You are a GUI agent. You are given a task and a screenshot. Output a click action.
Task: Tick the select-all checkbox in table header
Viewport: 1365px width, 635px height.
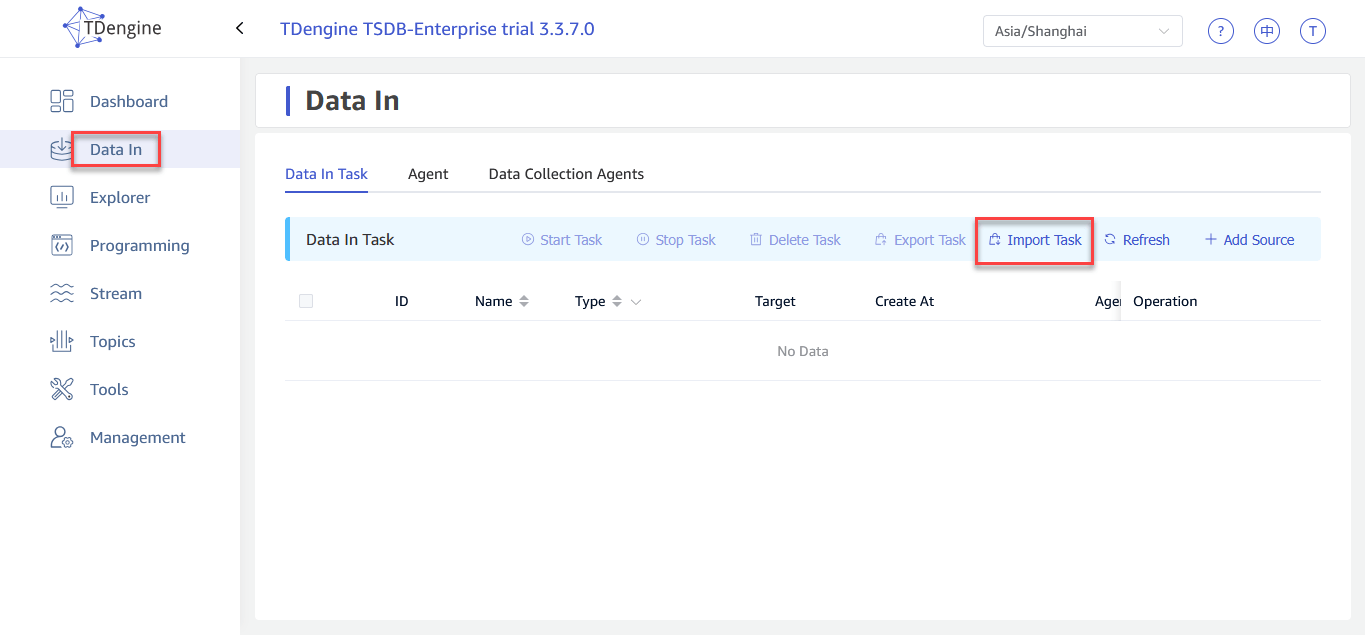point(306,301)
